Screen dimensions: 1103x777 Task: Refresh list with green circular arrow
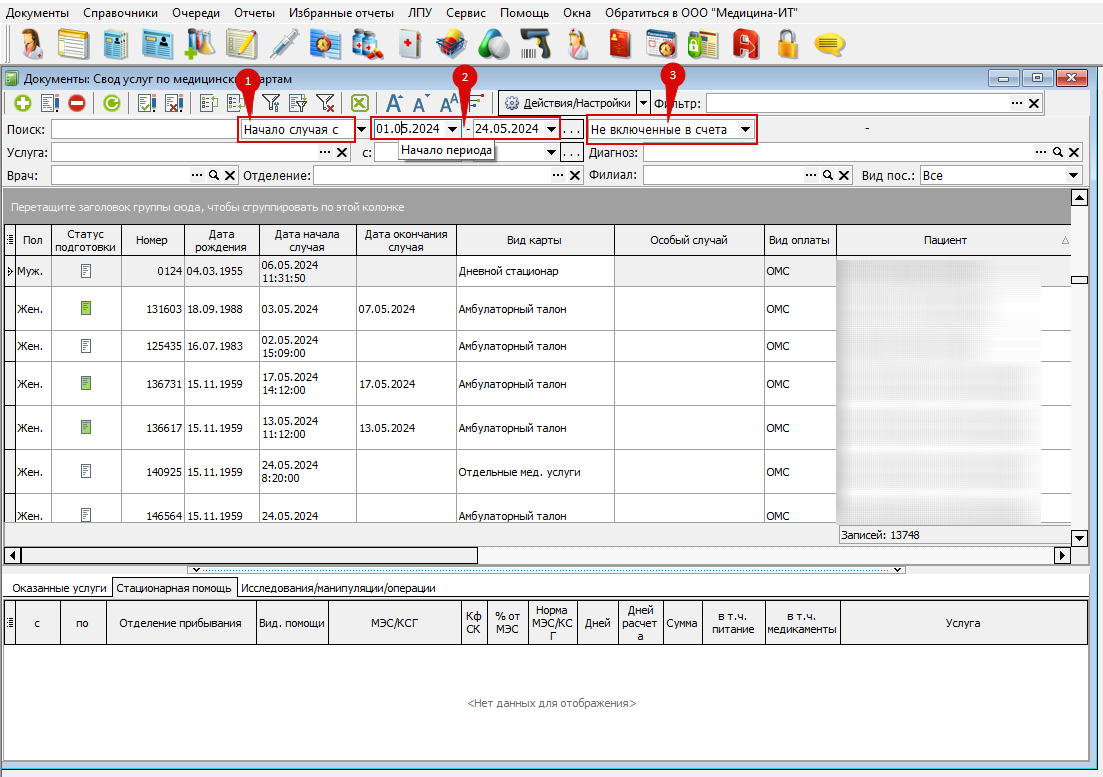click(x=111, y=103)
